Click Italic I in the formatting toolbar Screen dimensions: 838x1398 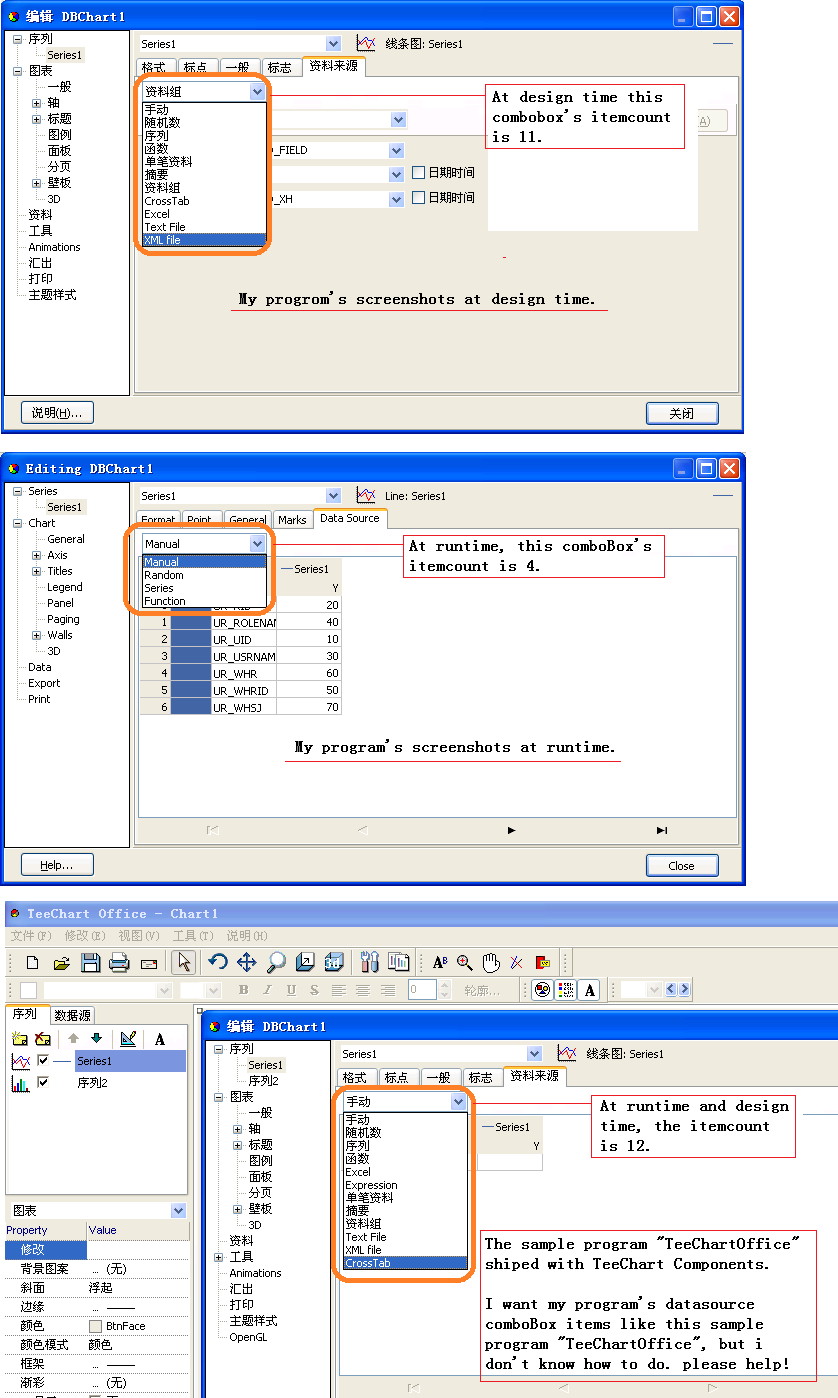pos(267,990)
